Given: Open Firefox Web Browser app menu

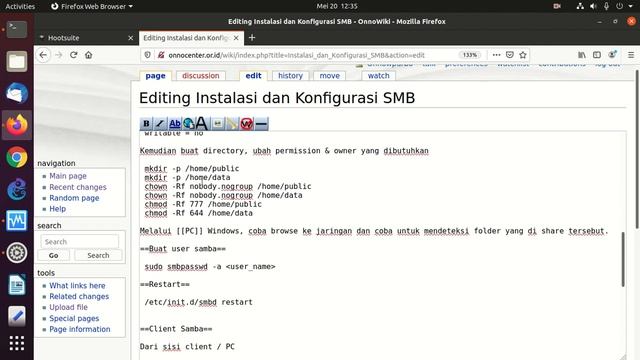Looking at the screenshot, I should (92, 6).
